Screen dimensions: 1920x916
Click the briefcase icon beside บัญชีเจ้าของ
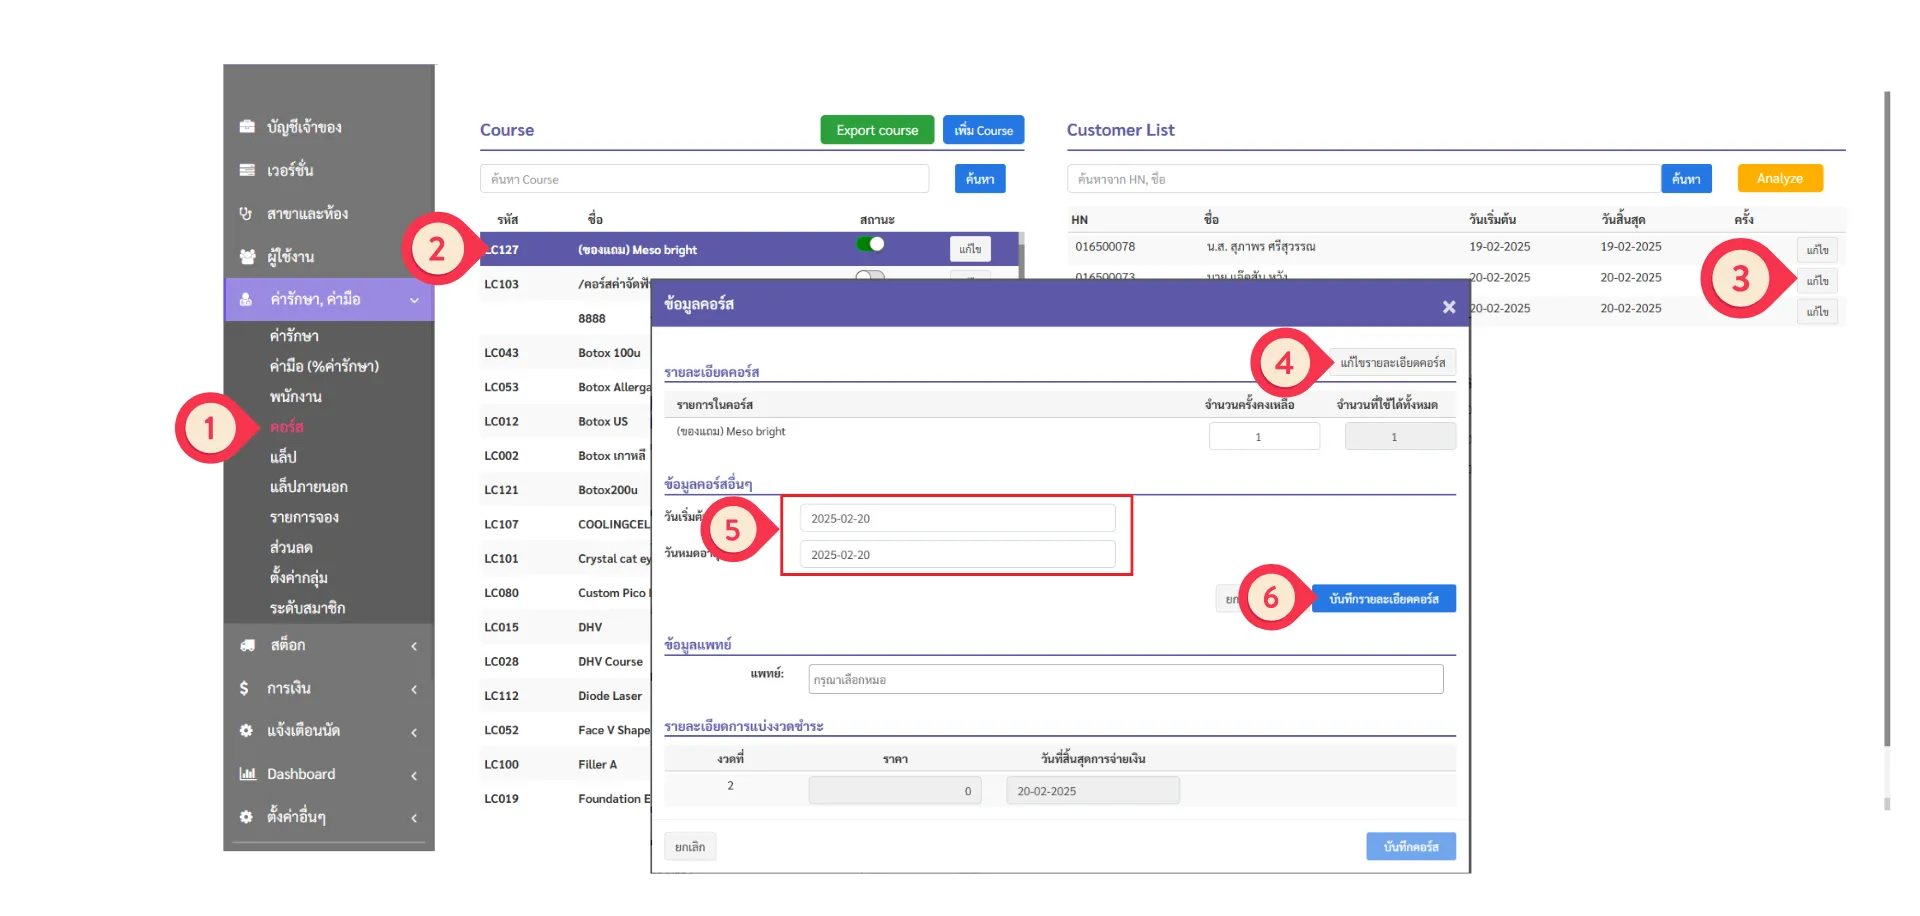[x=247, y=127]
